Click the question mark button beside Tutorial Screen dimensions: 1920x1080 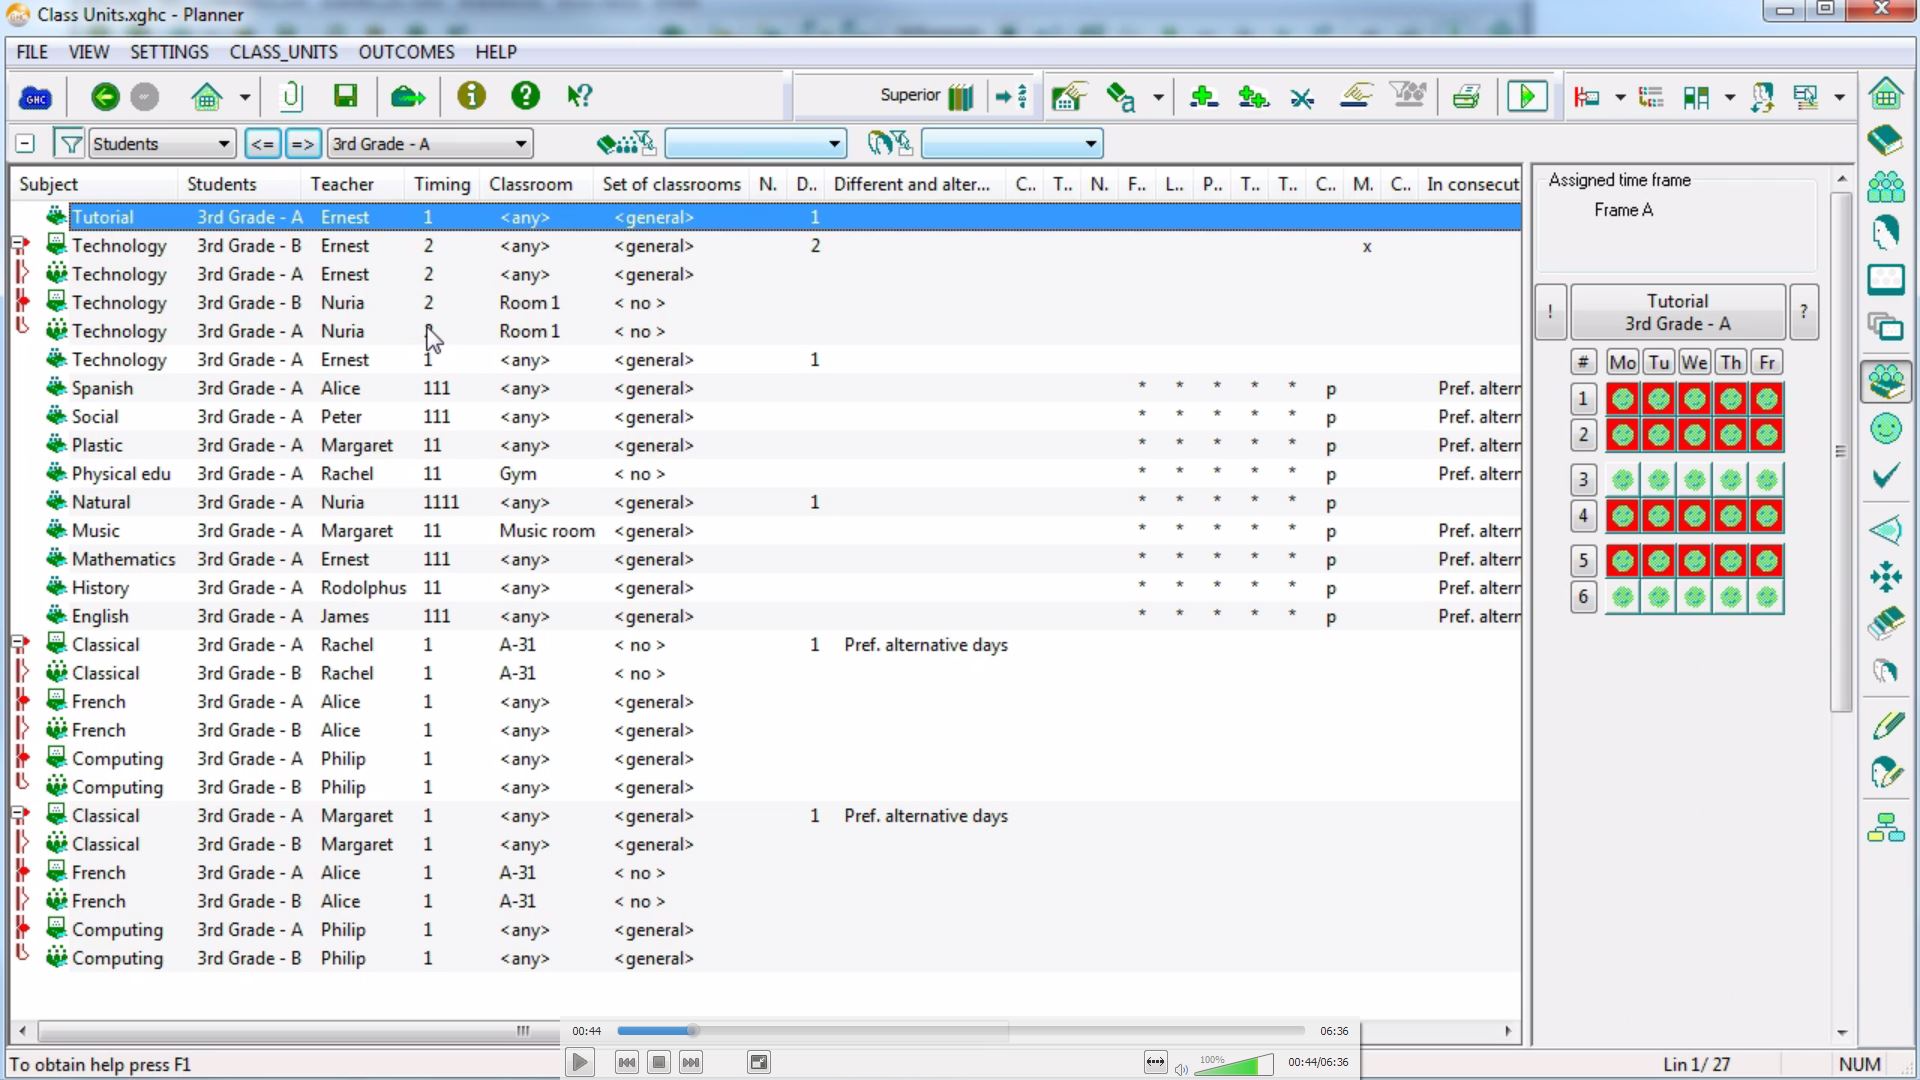point(1804,312)
